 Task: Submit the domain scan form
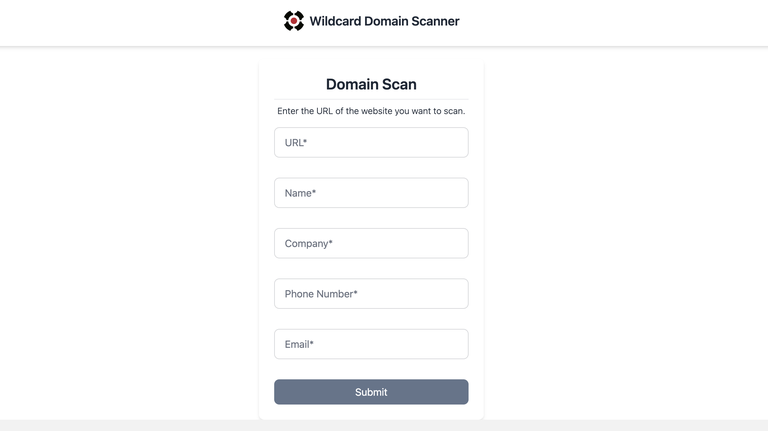371,392
